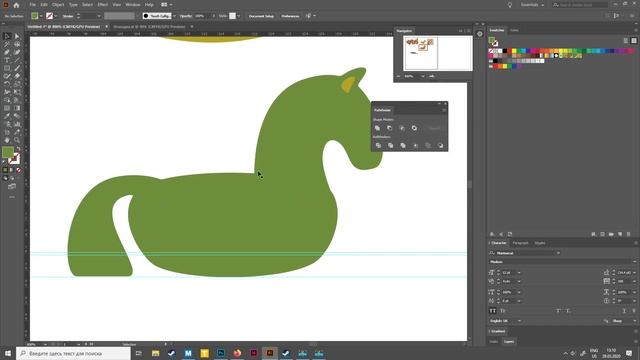640x360 pixels.
Task: Click Divide in Pathfinders row
Action: (378, 145)
